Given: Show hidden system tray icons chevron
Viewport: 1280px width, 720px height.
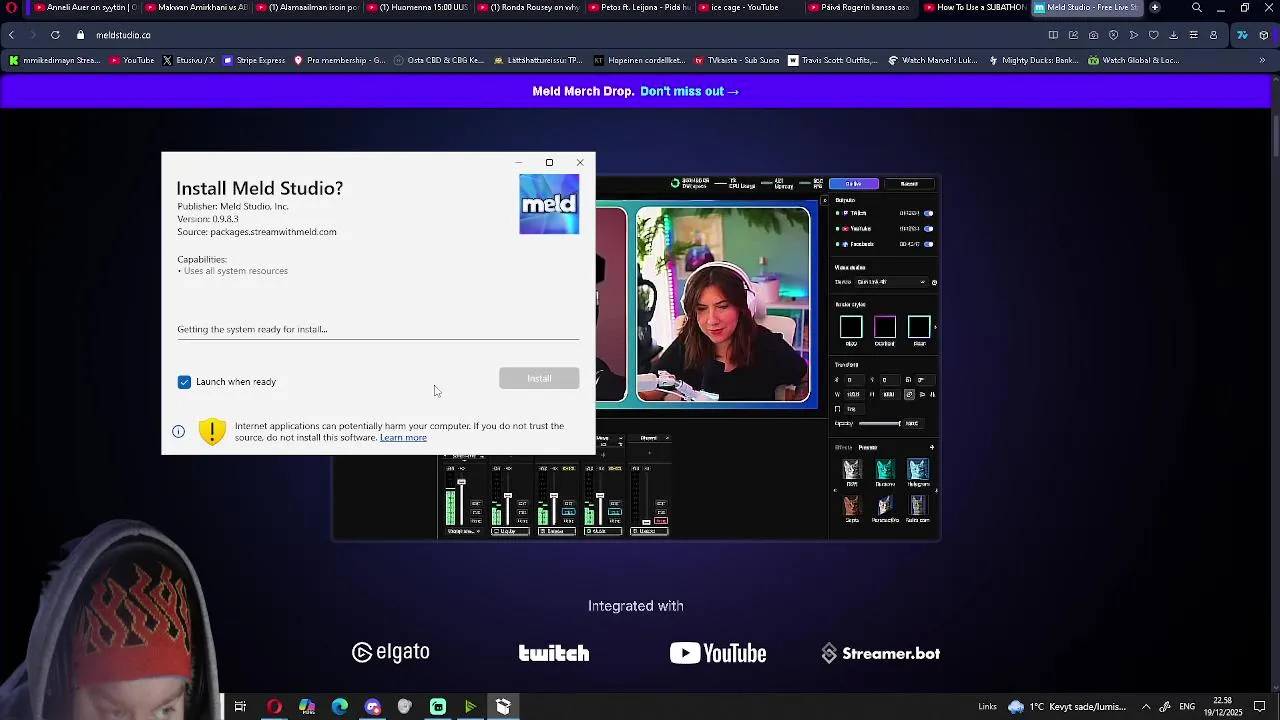Looking at the screenshot, I should tap(1146, 707).
